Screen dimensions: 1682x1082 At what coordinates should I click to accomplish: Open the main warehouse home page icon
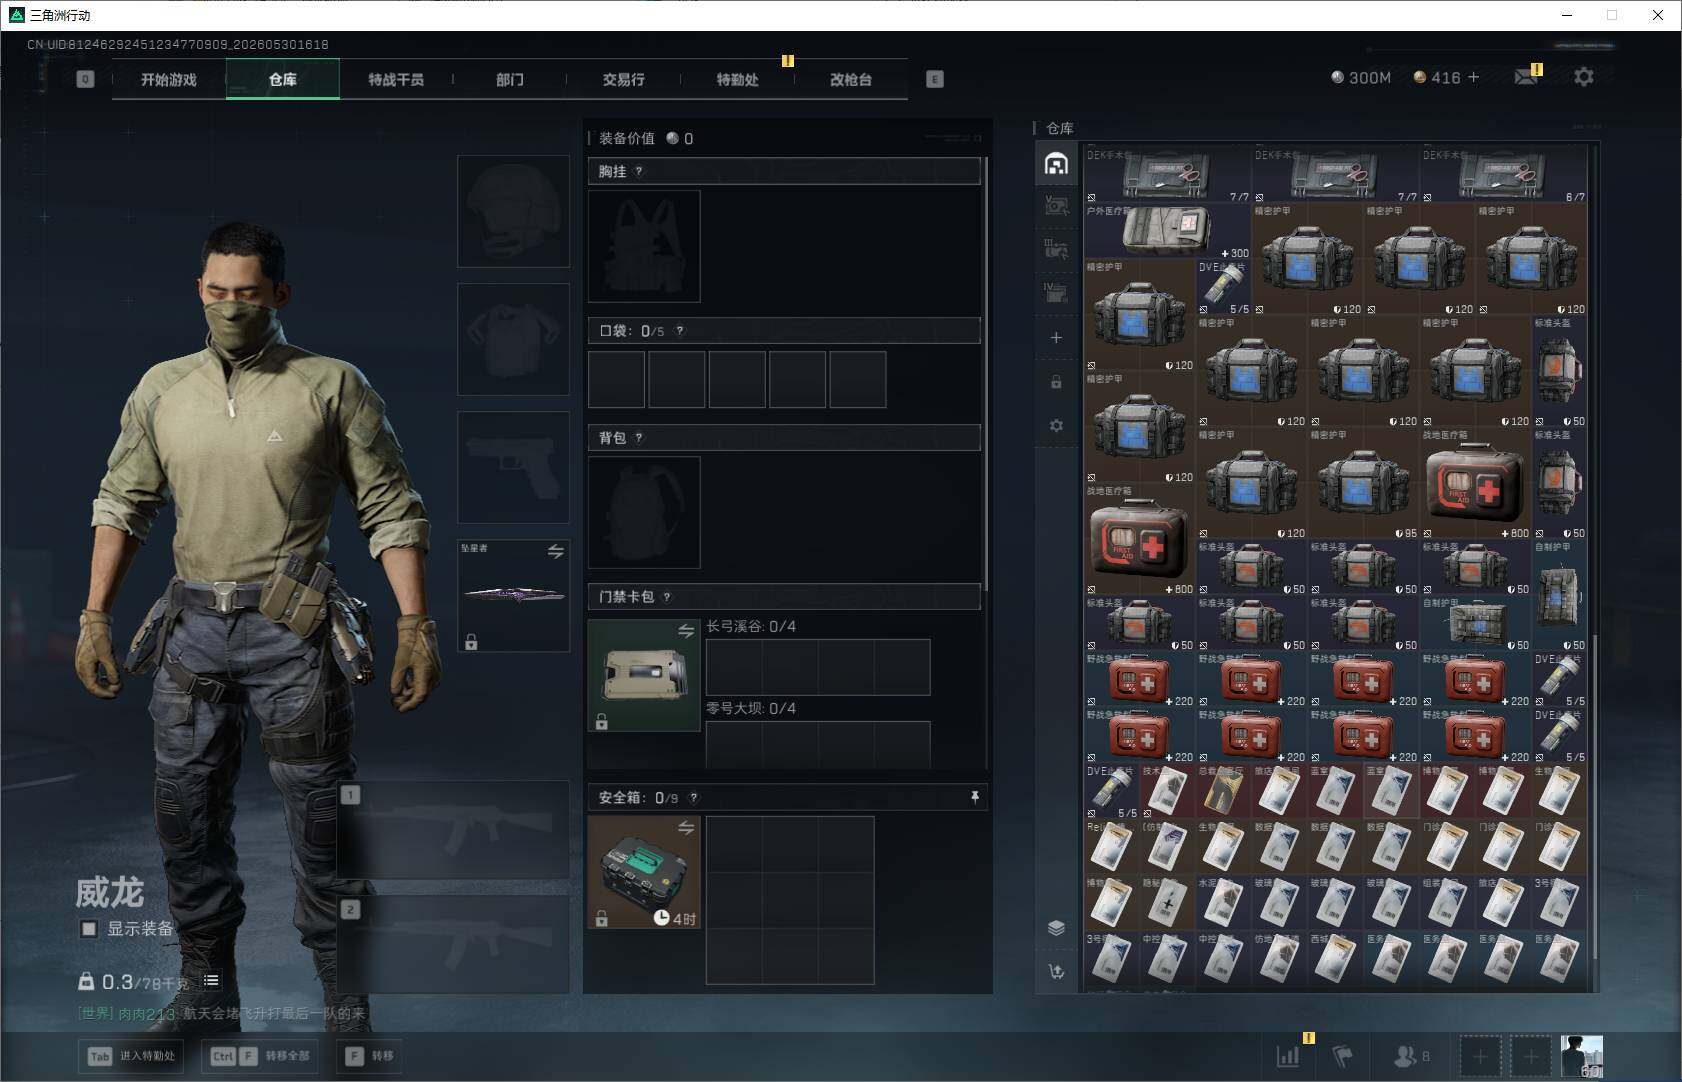tap(1056, 164)
